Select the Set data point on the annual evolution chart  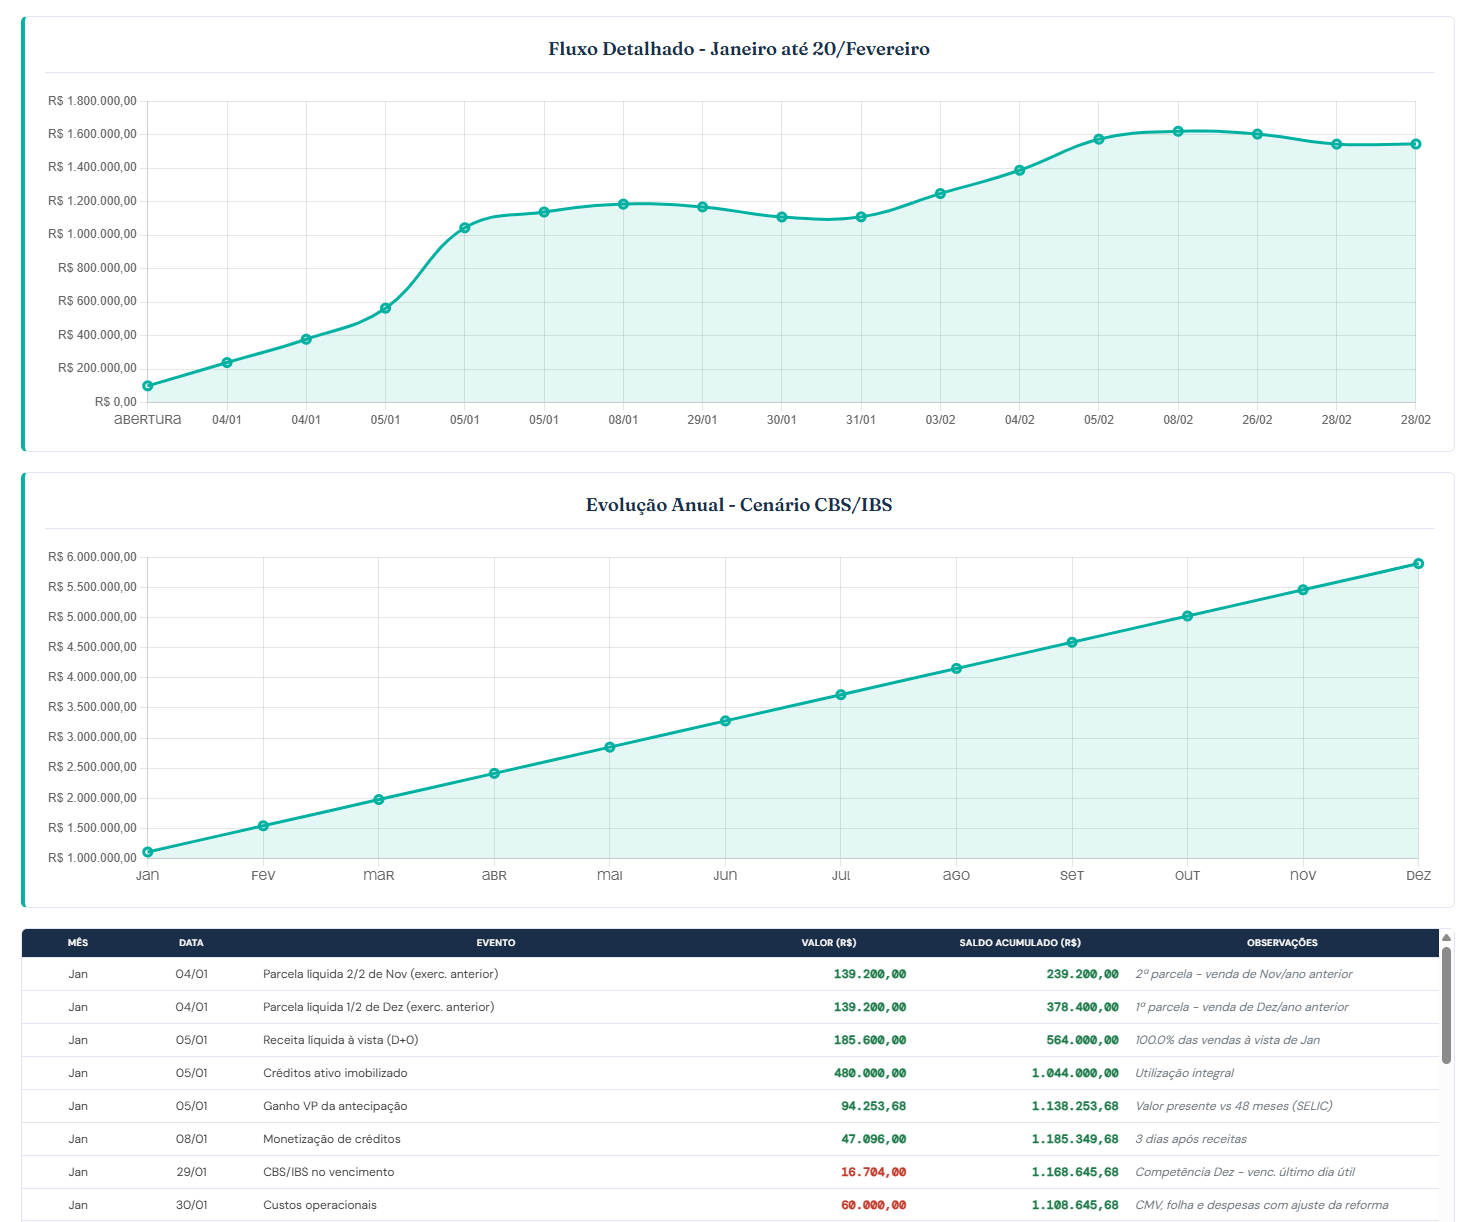point(1072,643)
